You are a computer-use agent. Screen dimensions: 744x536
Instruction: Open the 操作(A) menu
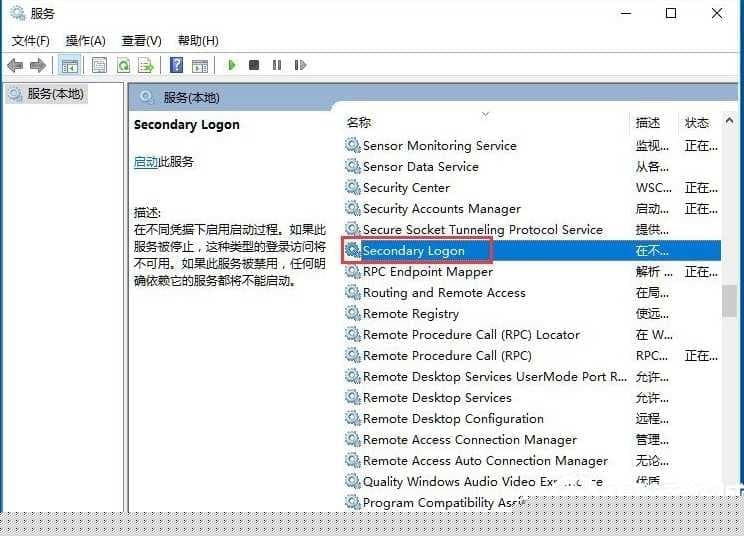pos(85,41)
